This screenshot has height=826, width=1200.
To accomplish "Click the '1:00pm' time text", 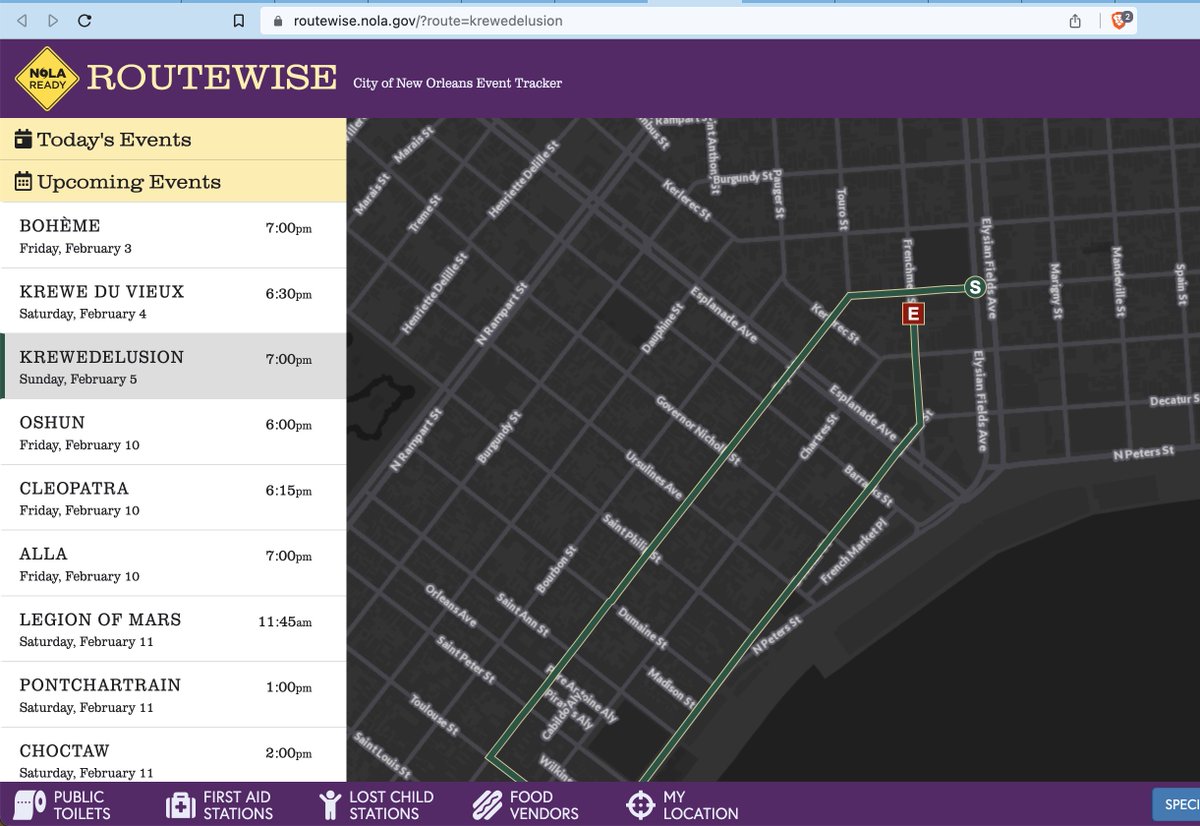I will pyautogui.click(x=288, y=687).
